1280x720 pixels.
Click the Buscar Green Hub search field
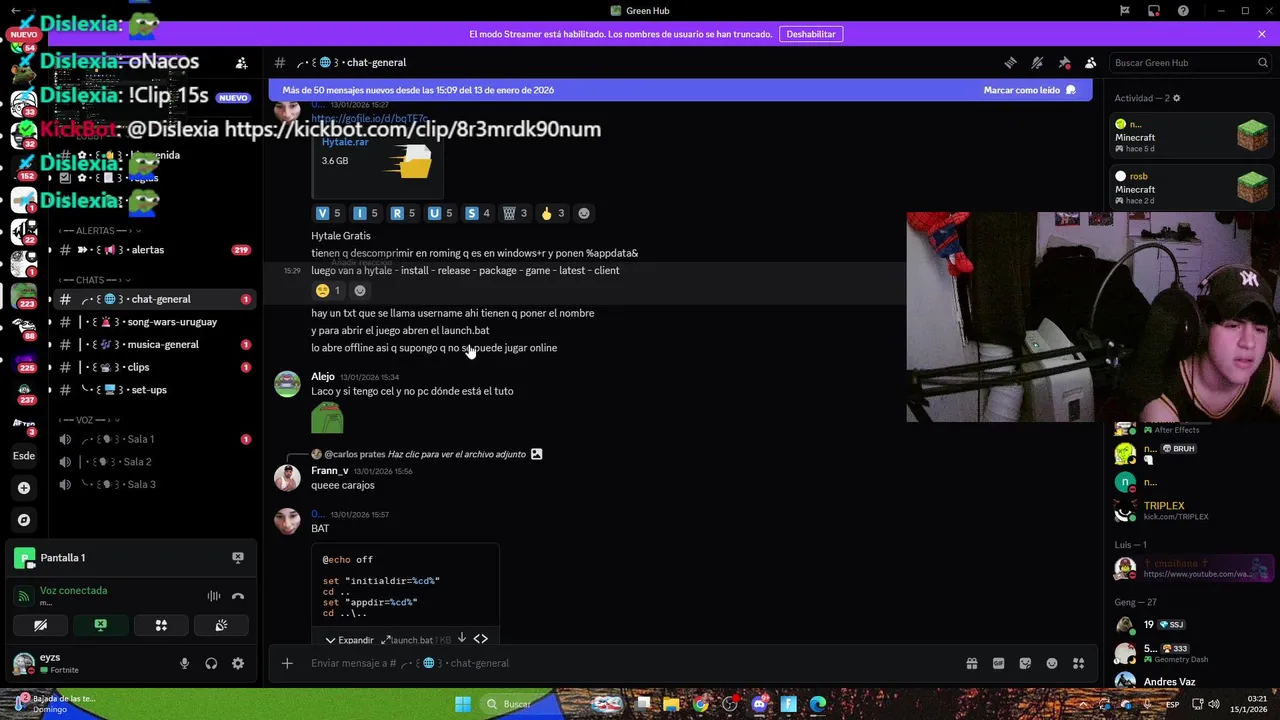point(1190,62)
